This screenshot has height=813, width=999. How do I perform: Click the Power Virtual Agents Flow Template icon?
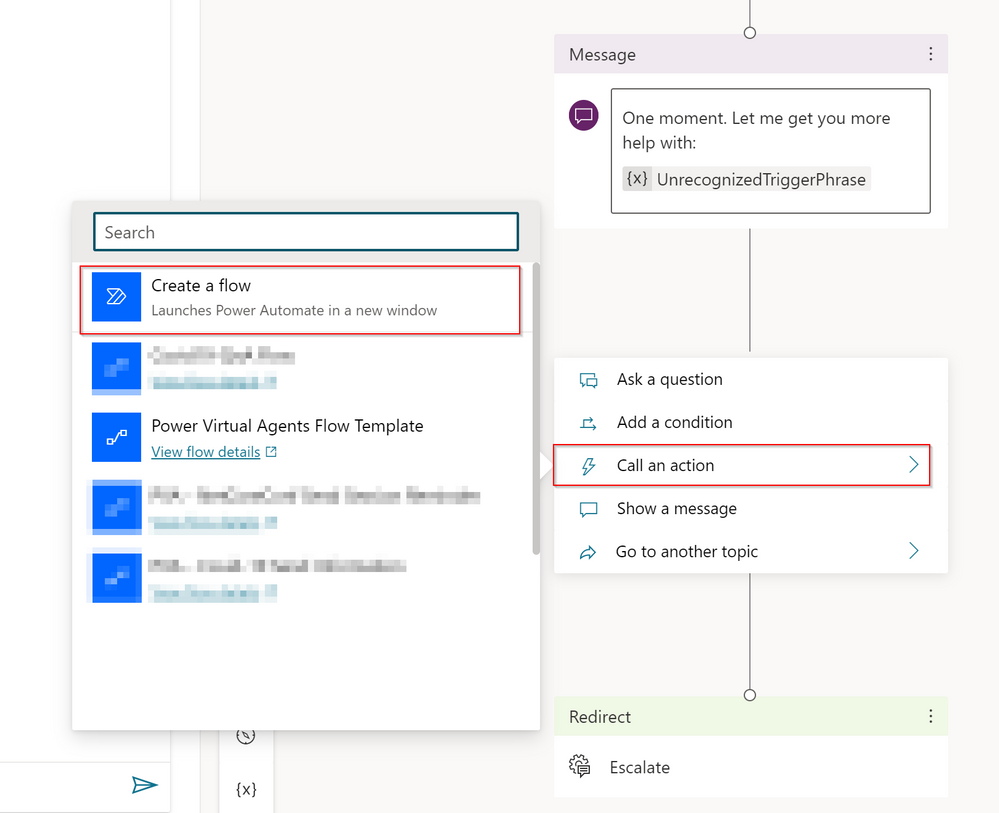coord(116,438)
